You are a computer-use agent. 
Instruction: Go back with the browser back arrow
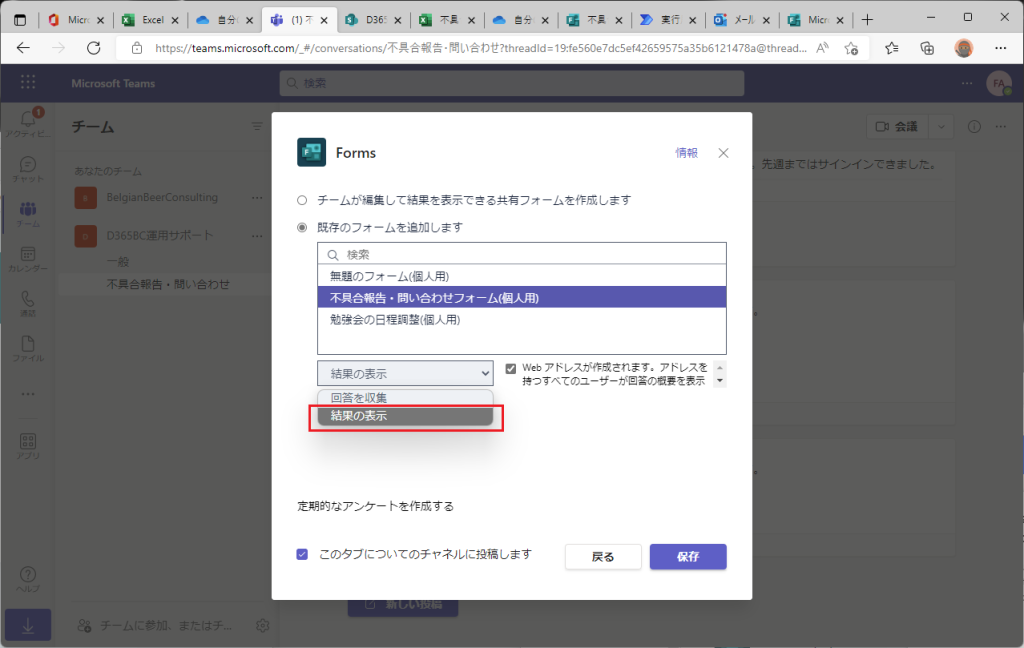click(x=24, y=48)
